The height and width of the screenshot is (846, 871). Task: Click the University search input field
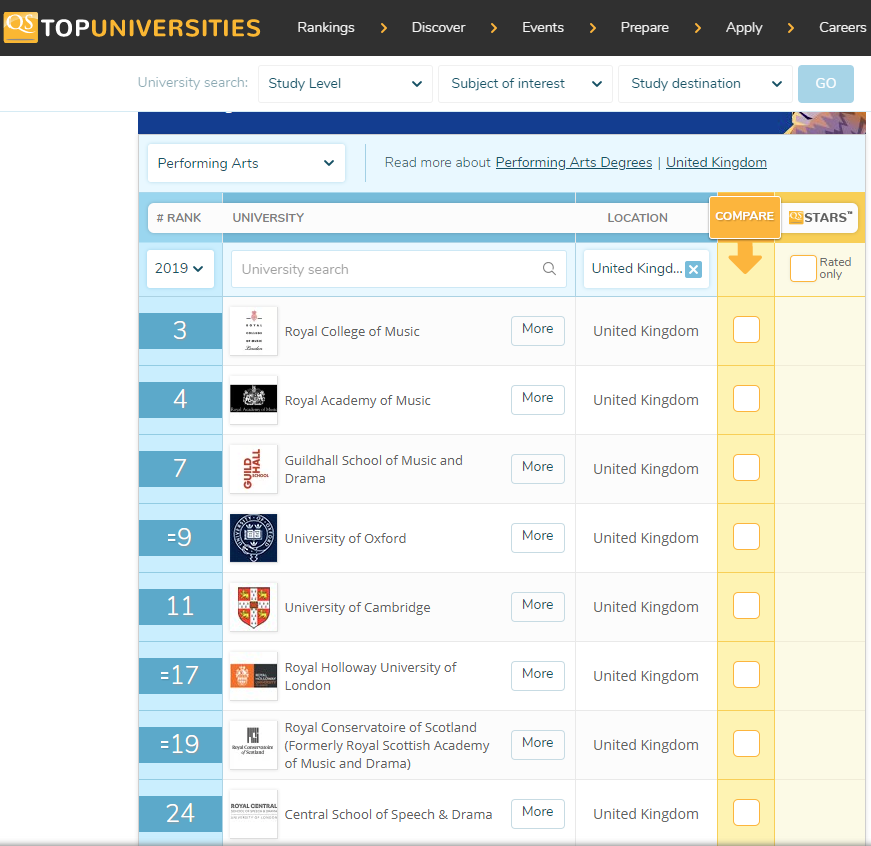pos(398,269)
